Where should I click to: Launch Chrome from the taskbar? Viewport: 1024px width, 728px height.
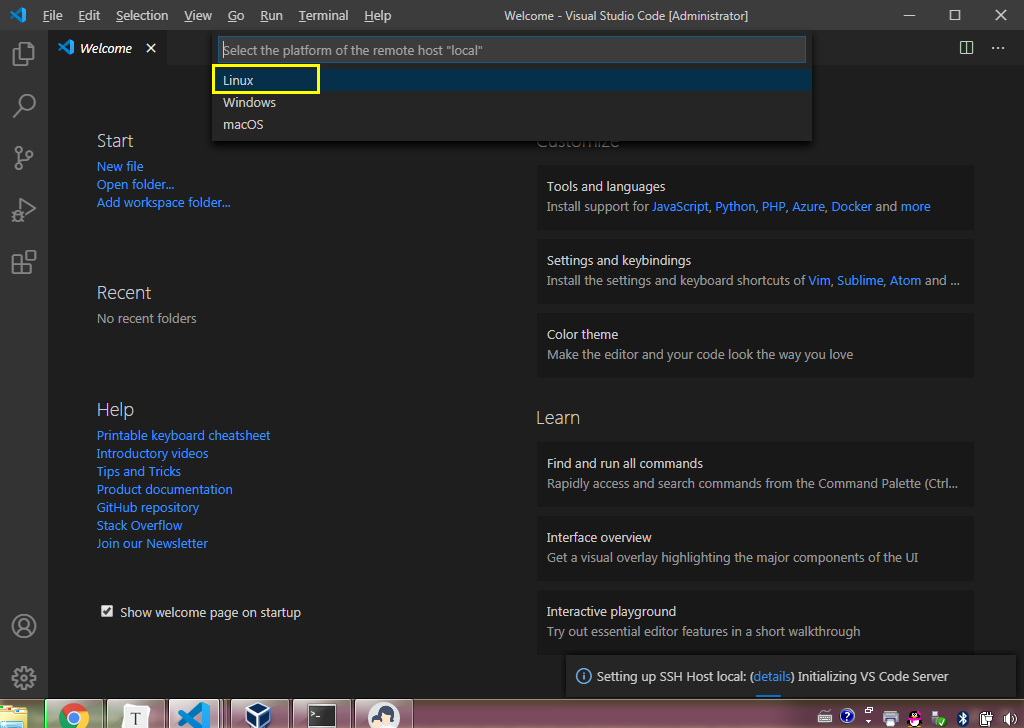click(74, 714)
